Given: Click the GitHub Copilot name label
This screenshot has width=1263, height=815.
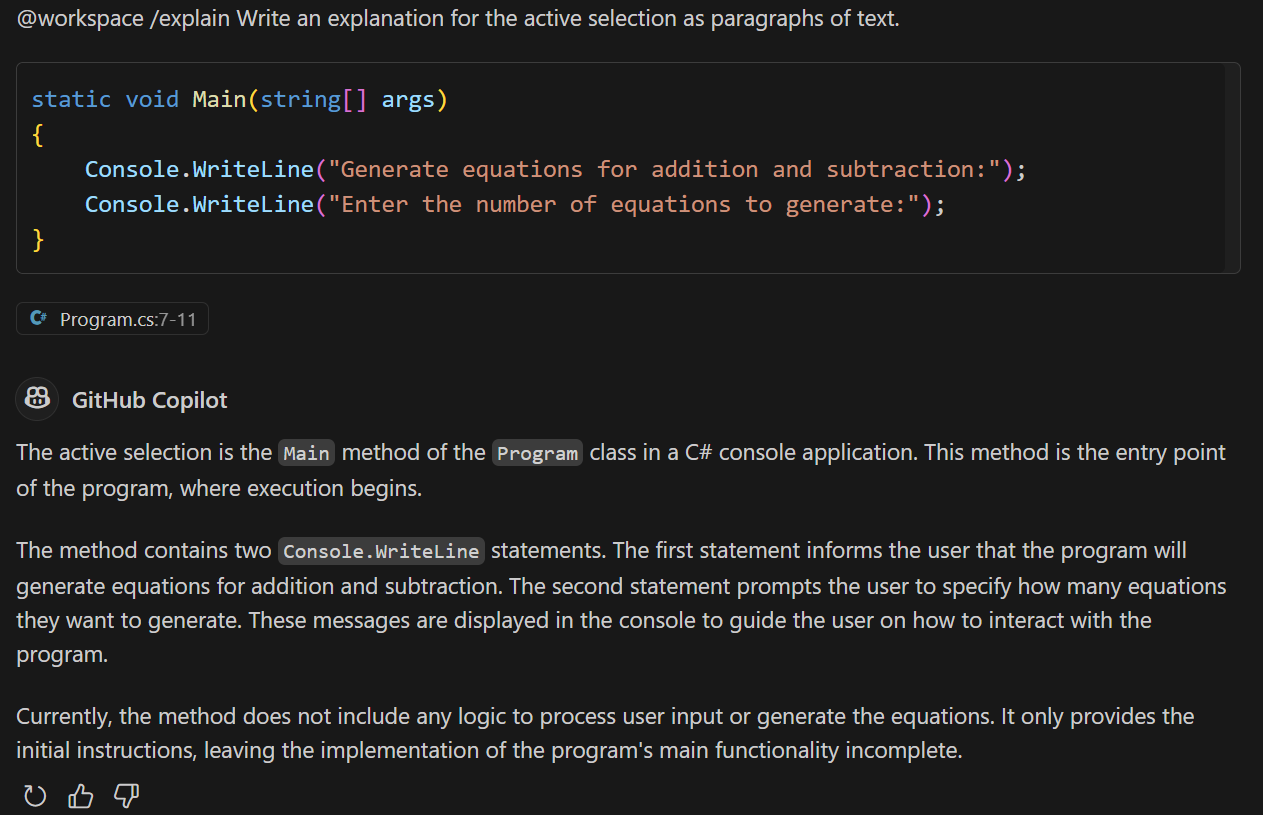Looking at the screenshot, I should coord(150,401).
